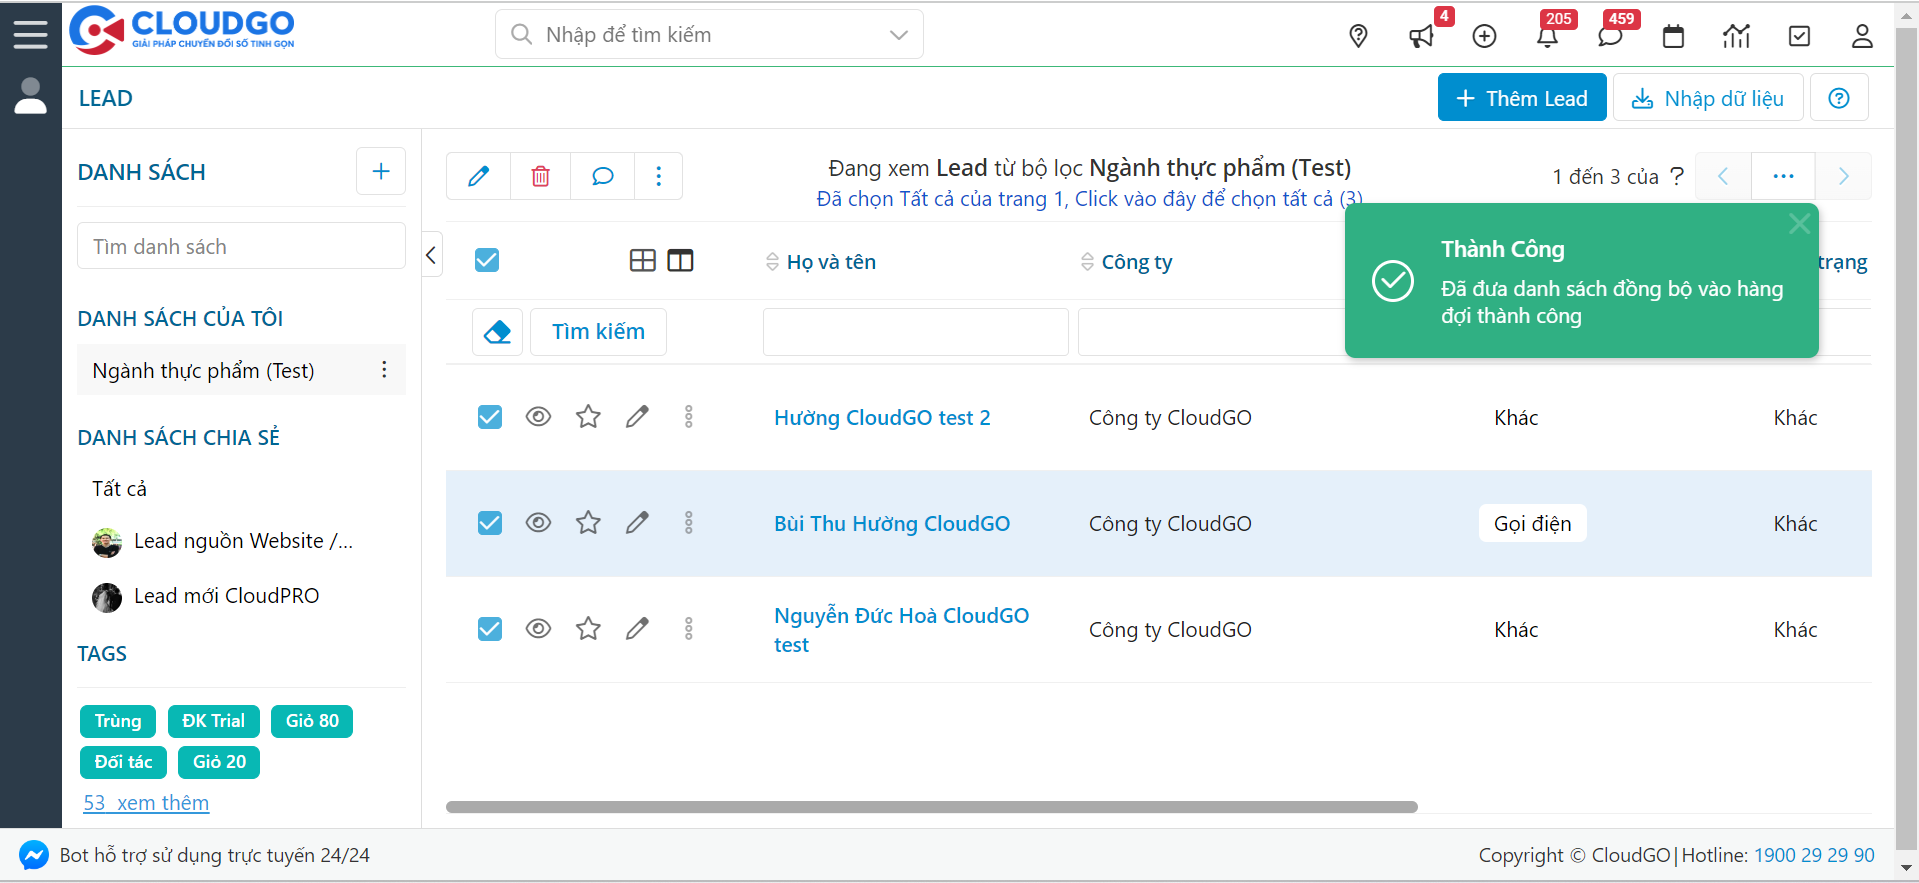
Task: Uncheck the select all leads checkbox
Action: 487,261
